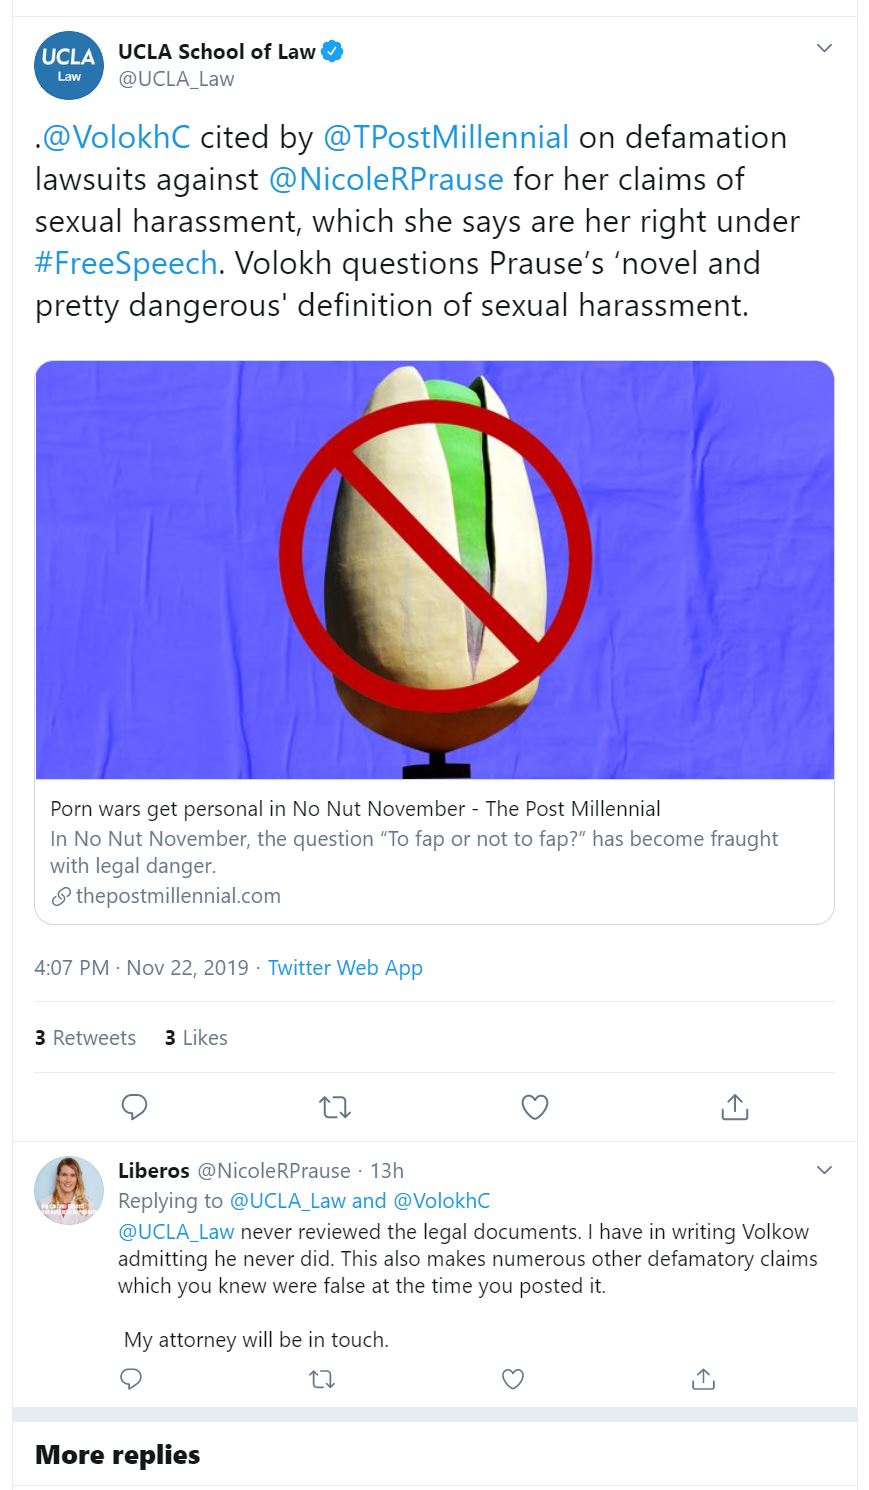Image resolution: width=869 pixels, height=1490 pixels.
Task: Share the Liberos reply
Action: coord(703,1380)
